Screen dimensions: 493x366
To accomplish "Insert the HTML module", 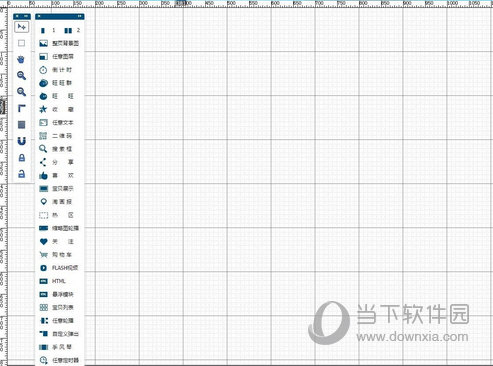I will [52, 281].
